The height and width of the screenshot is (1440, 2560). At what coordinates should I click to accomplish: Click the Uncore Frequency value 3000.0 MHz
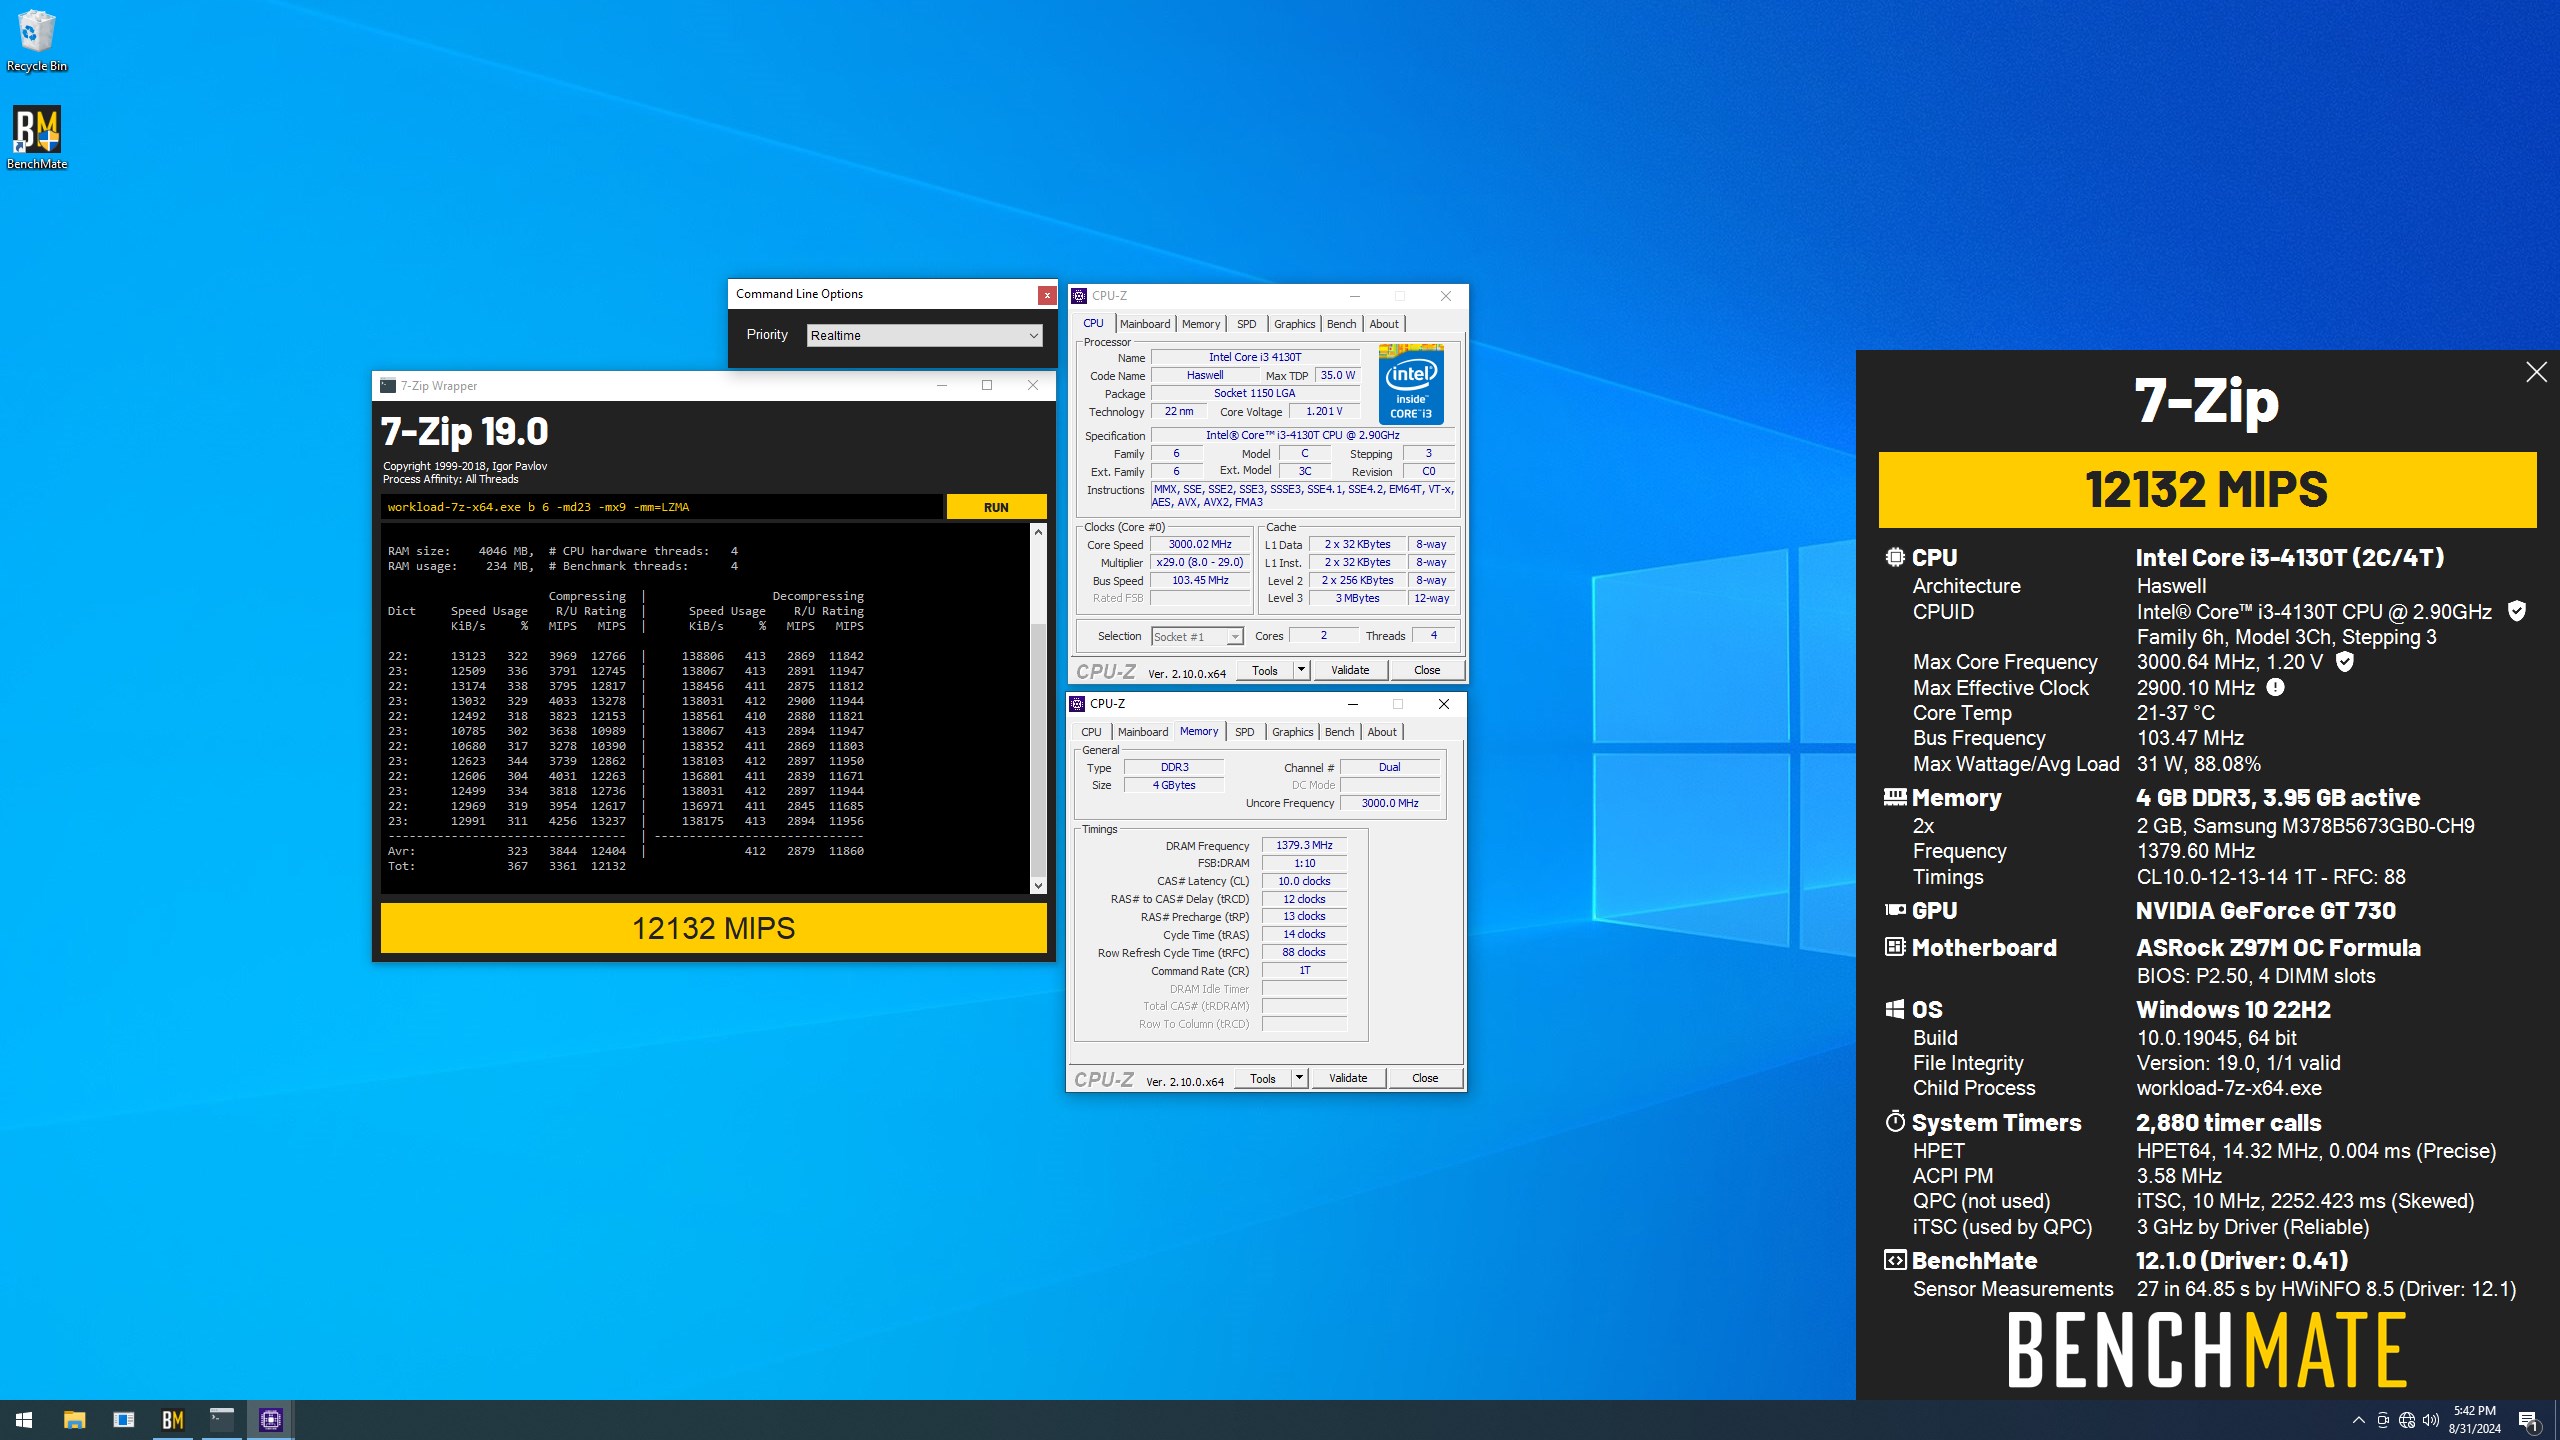1389,803
